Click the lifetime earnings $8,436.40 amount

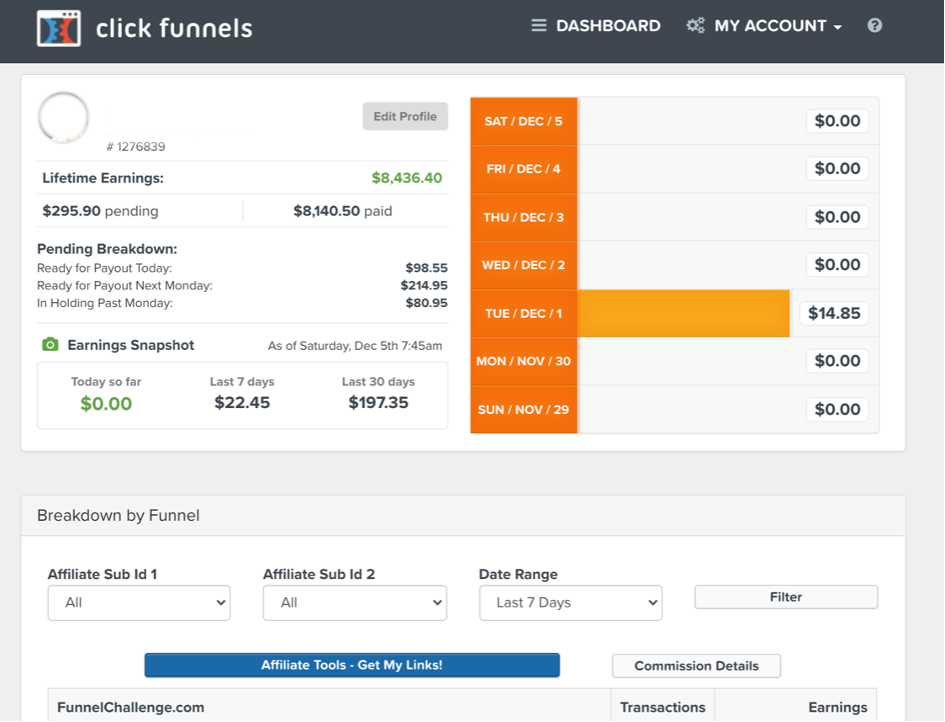click(x=407, y=178)
